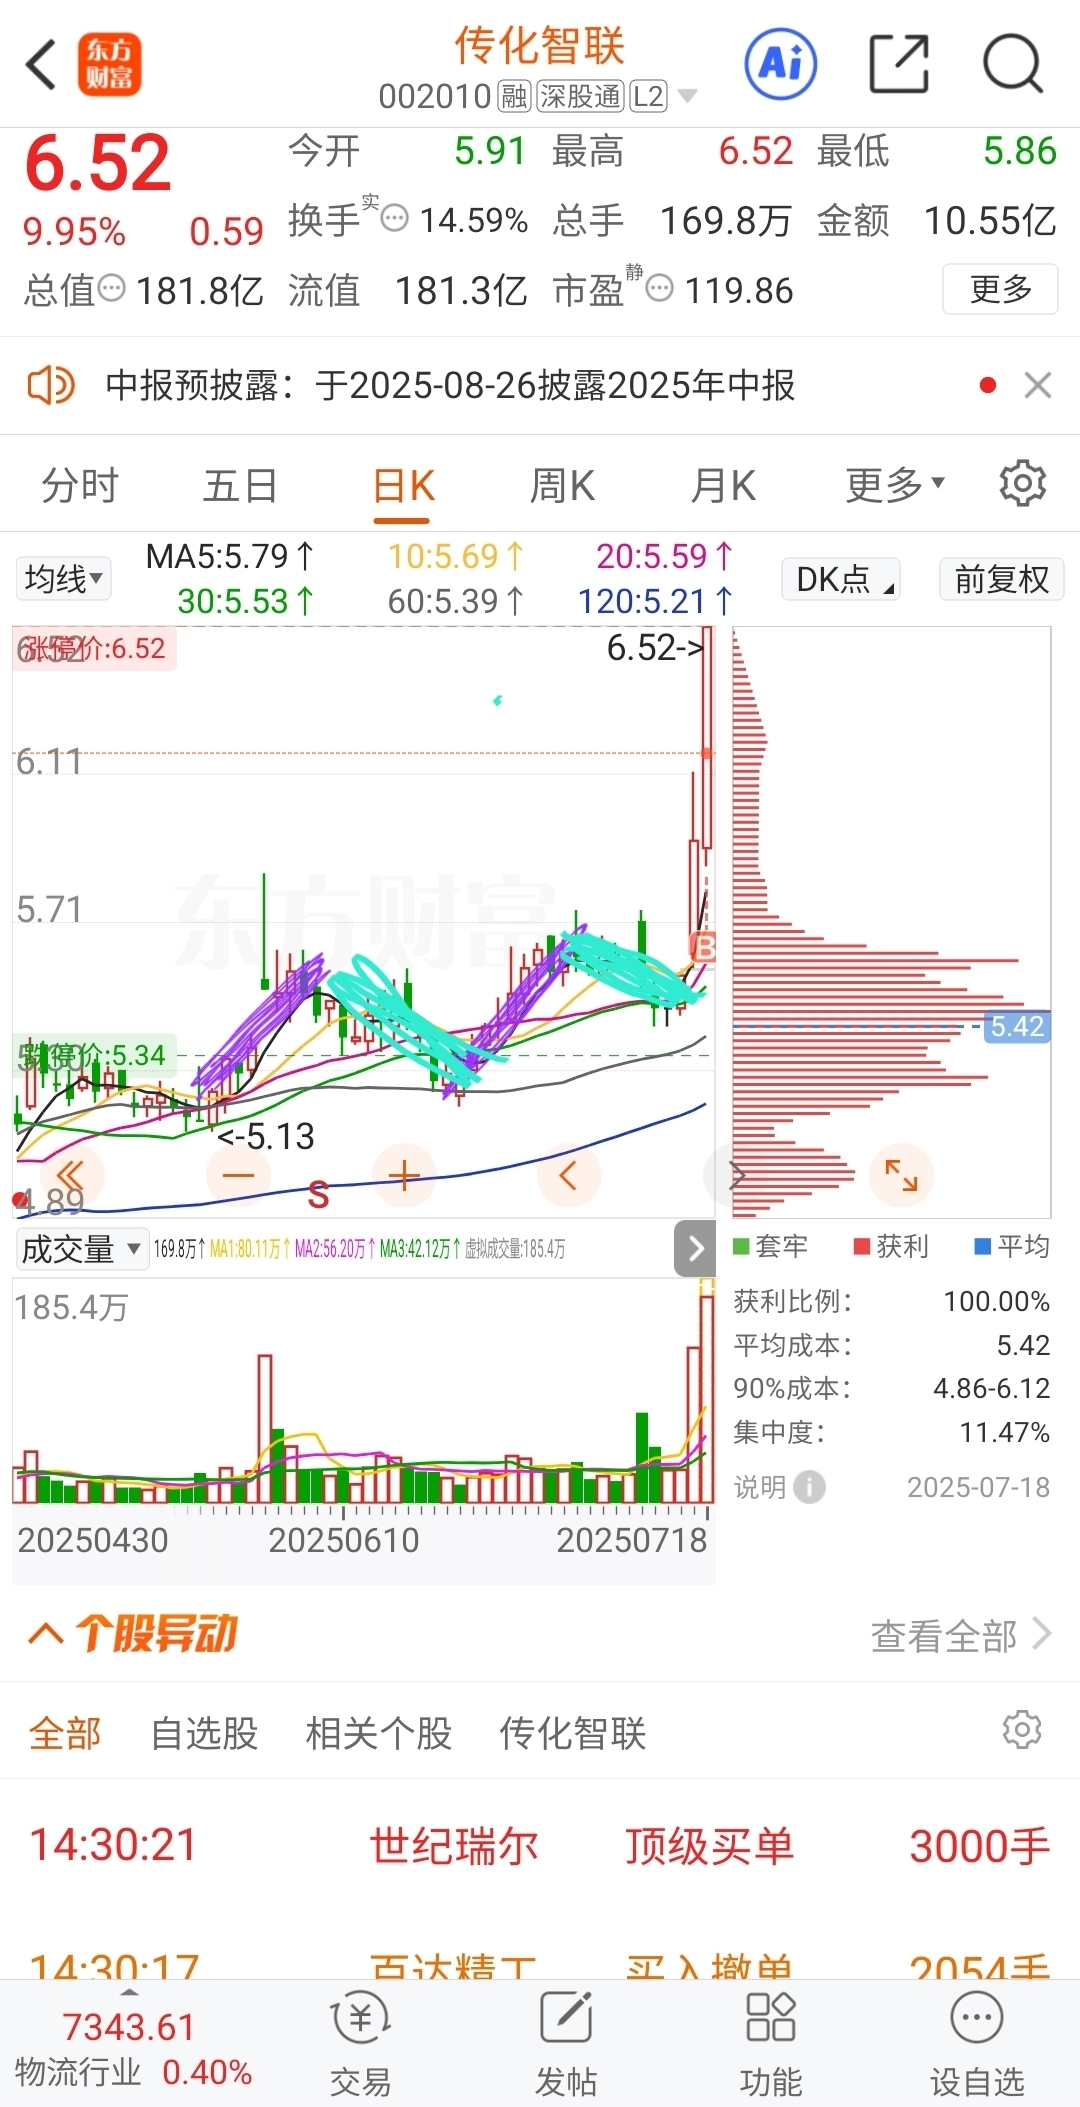Viewport: 1080px width, 2107px height.
Task: Switch to the 周K tab
Action: 562,485
